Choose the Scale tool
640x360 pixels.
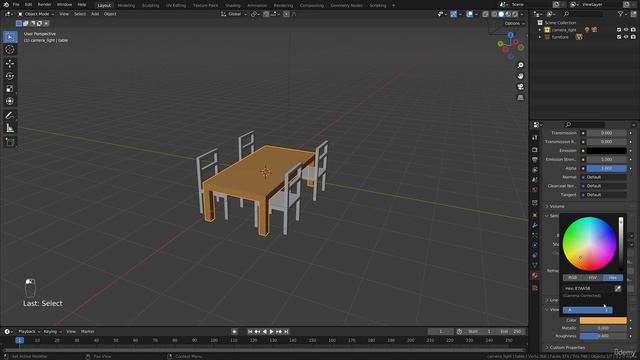(x=10, y=89)
